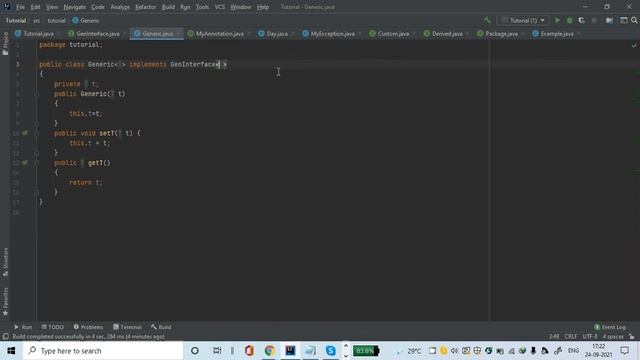Click the Type here to search box

pos(103,351)
